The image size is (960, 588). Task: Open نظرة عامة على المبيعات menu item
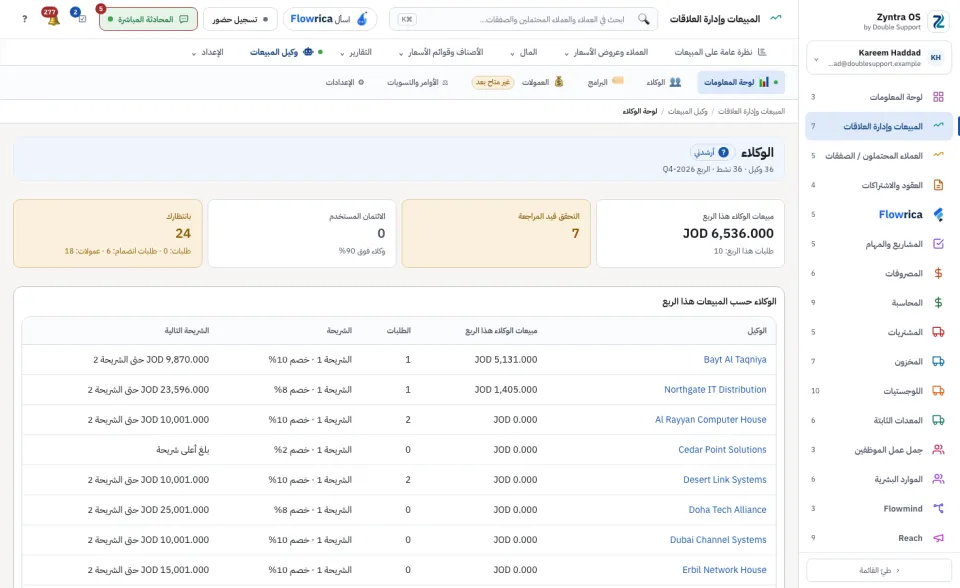point(721,53)
